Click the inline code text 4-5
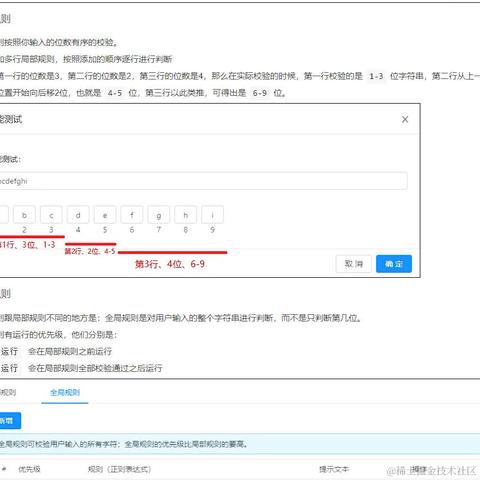480x480 pixels. coord(115,93)
